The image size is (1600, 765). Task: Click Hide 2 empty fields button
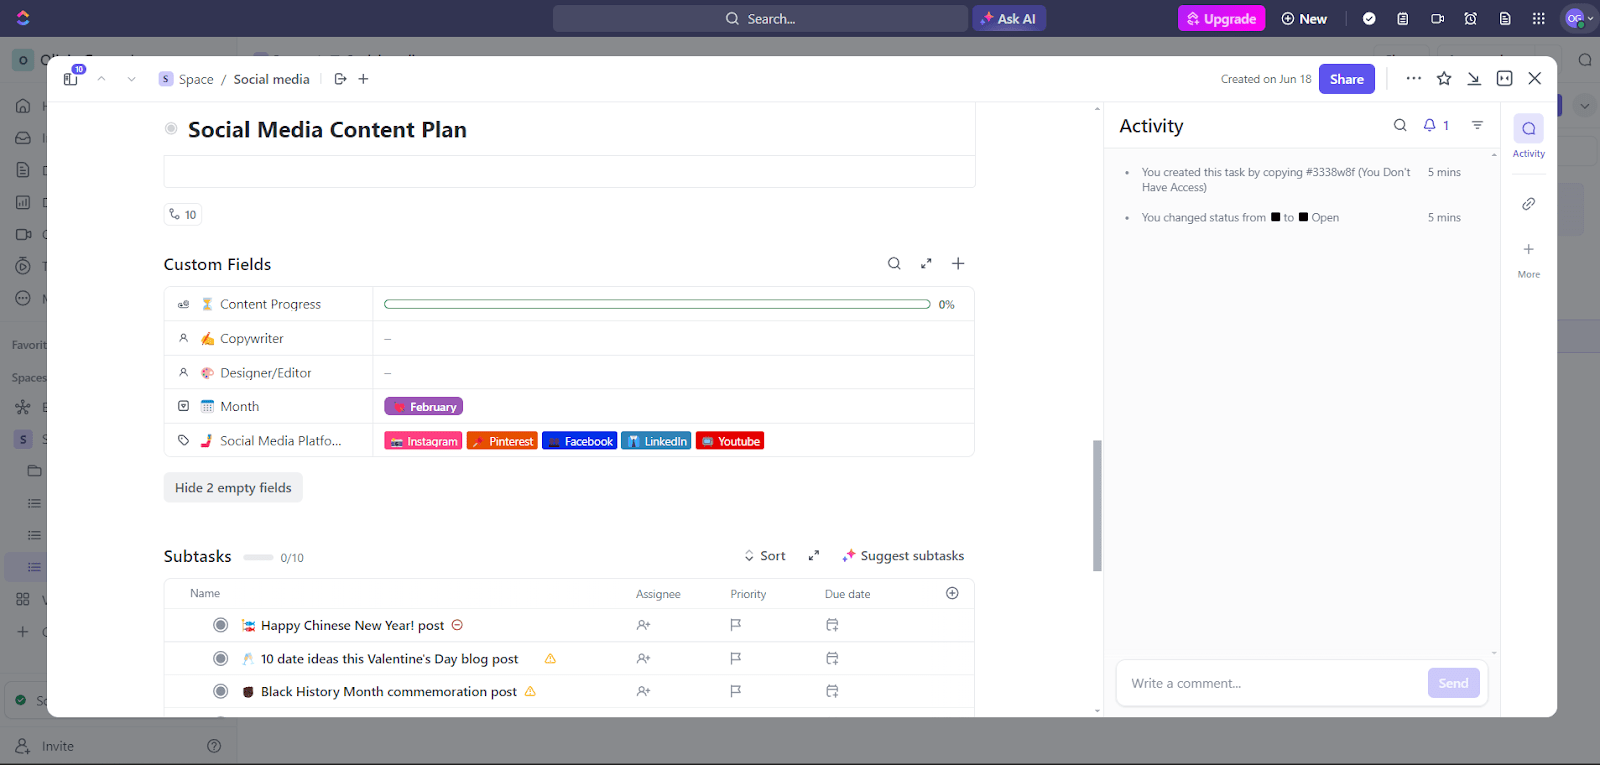[x=233, y=488]
